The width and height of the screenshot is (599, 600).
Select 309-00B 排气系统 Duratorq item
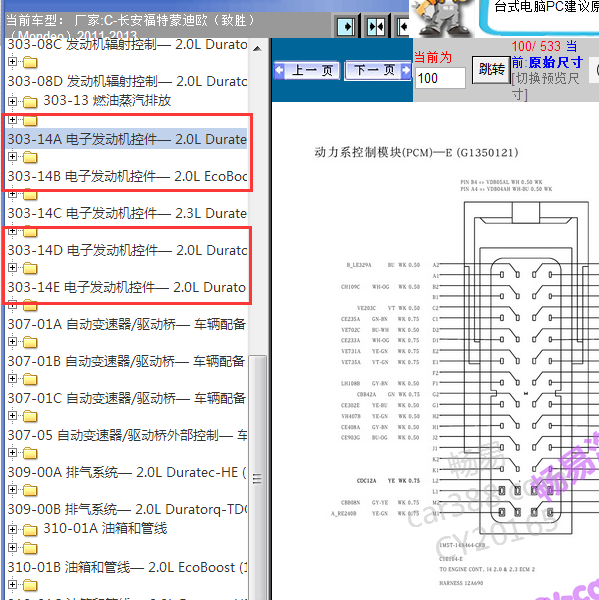[127, 509]
